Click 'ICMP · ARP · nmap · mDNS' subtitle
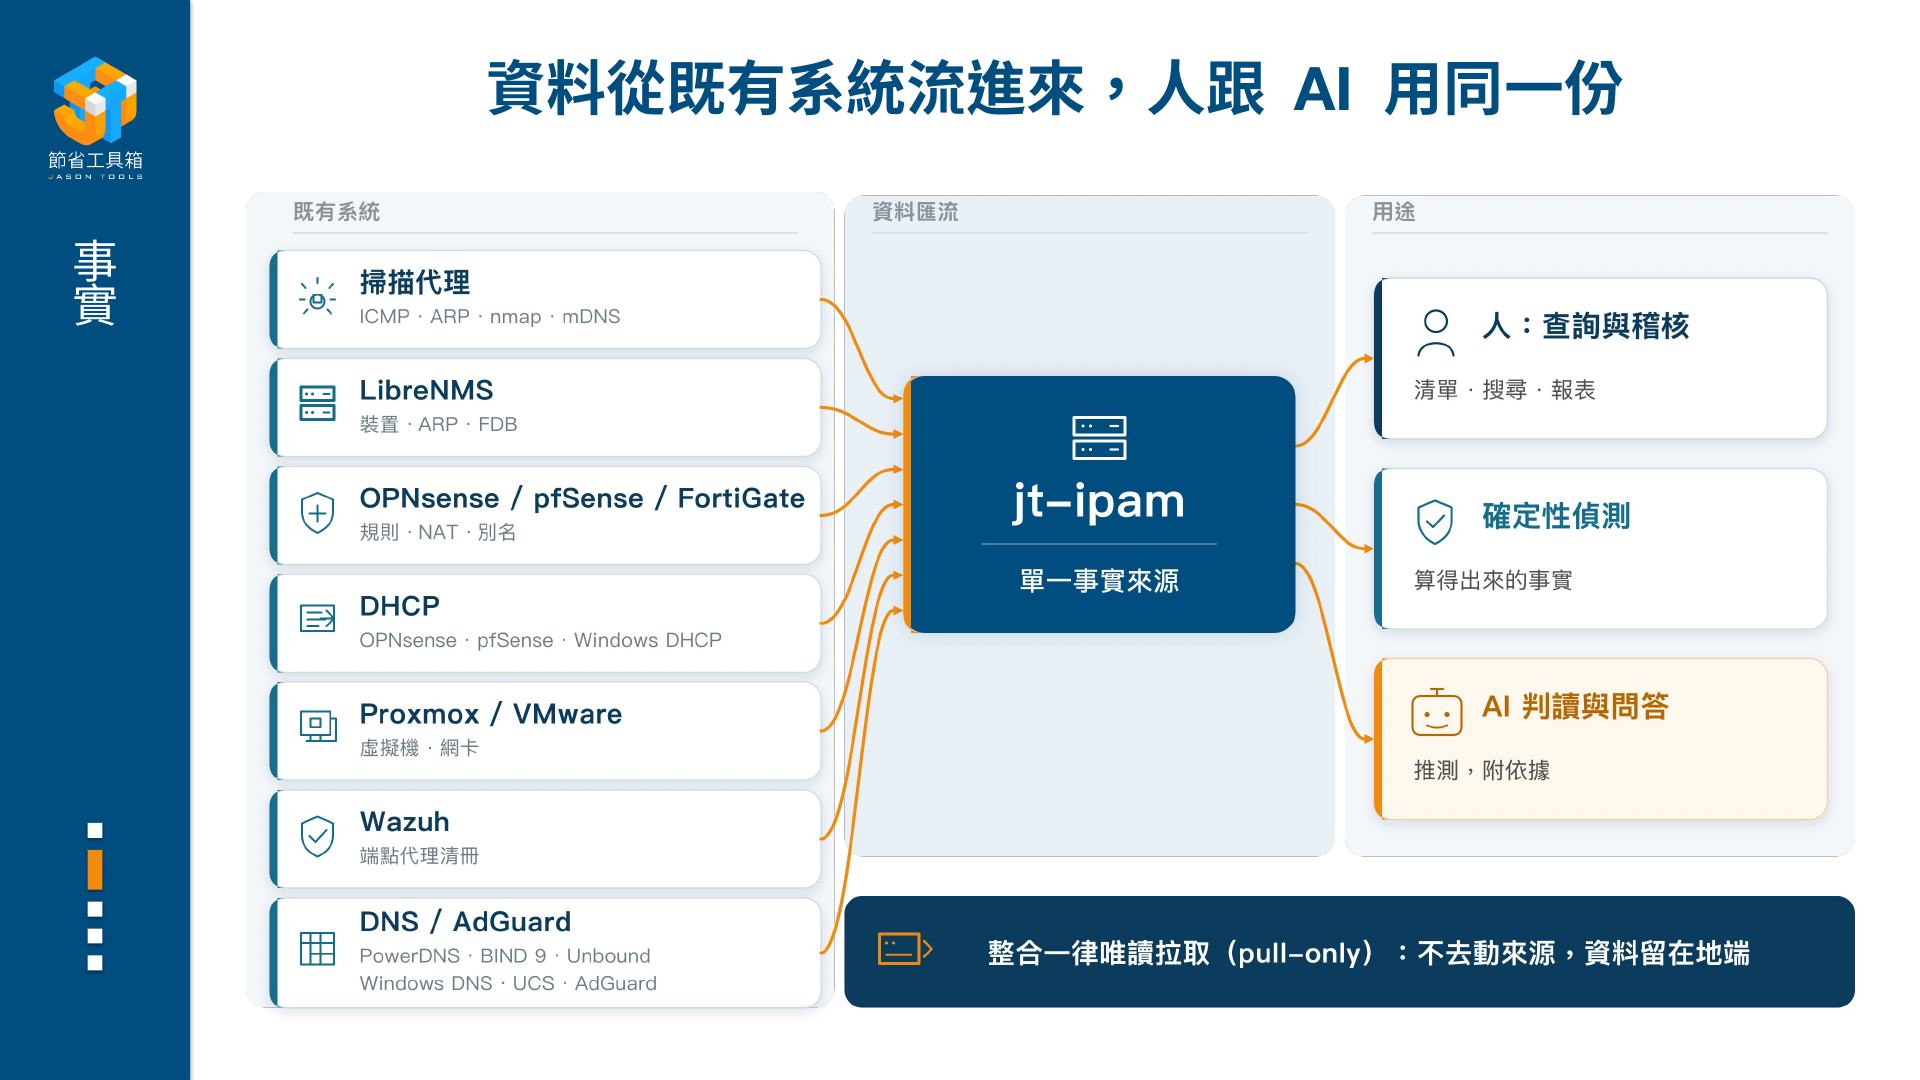The height and width of the screenshot is (1080, 1920). coord(490,316)
